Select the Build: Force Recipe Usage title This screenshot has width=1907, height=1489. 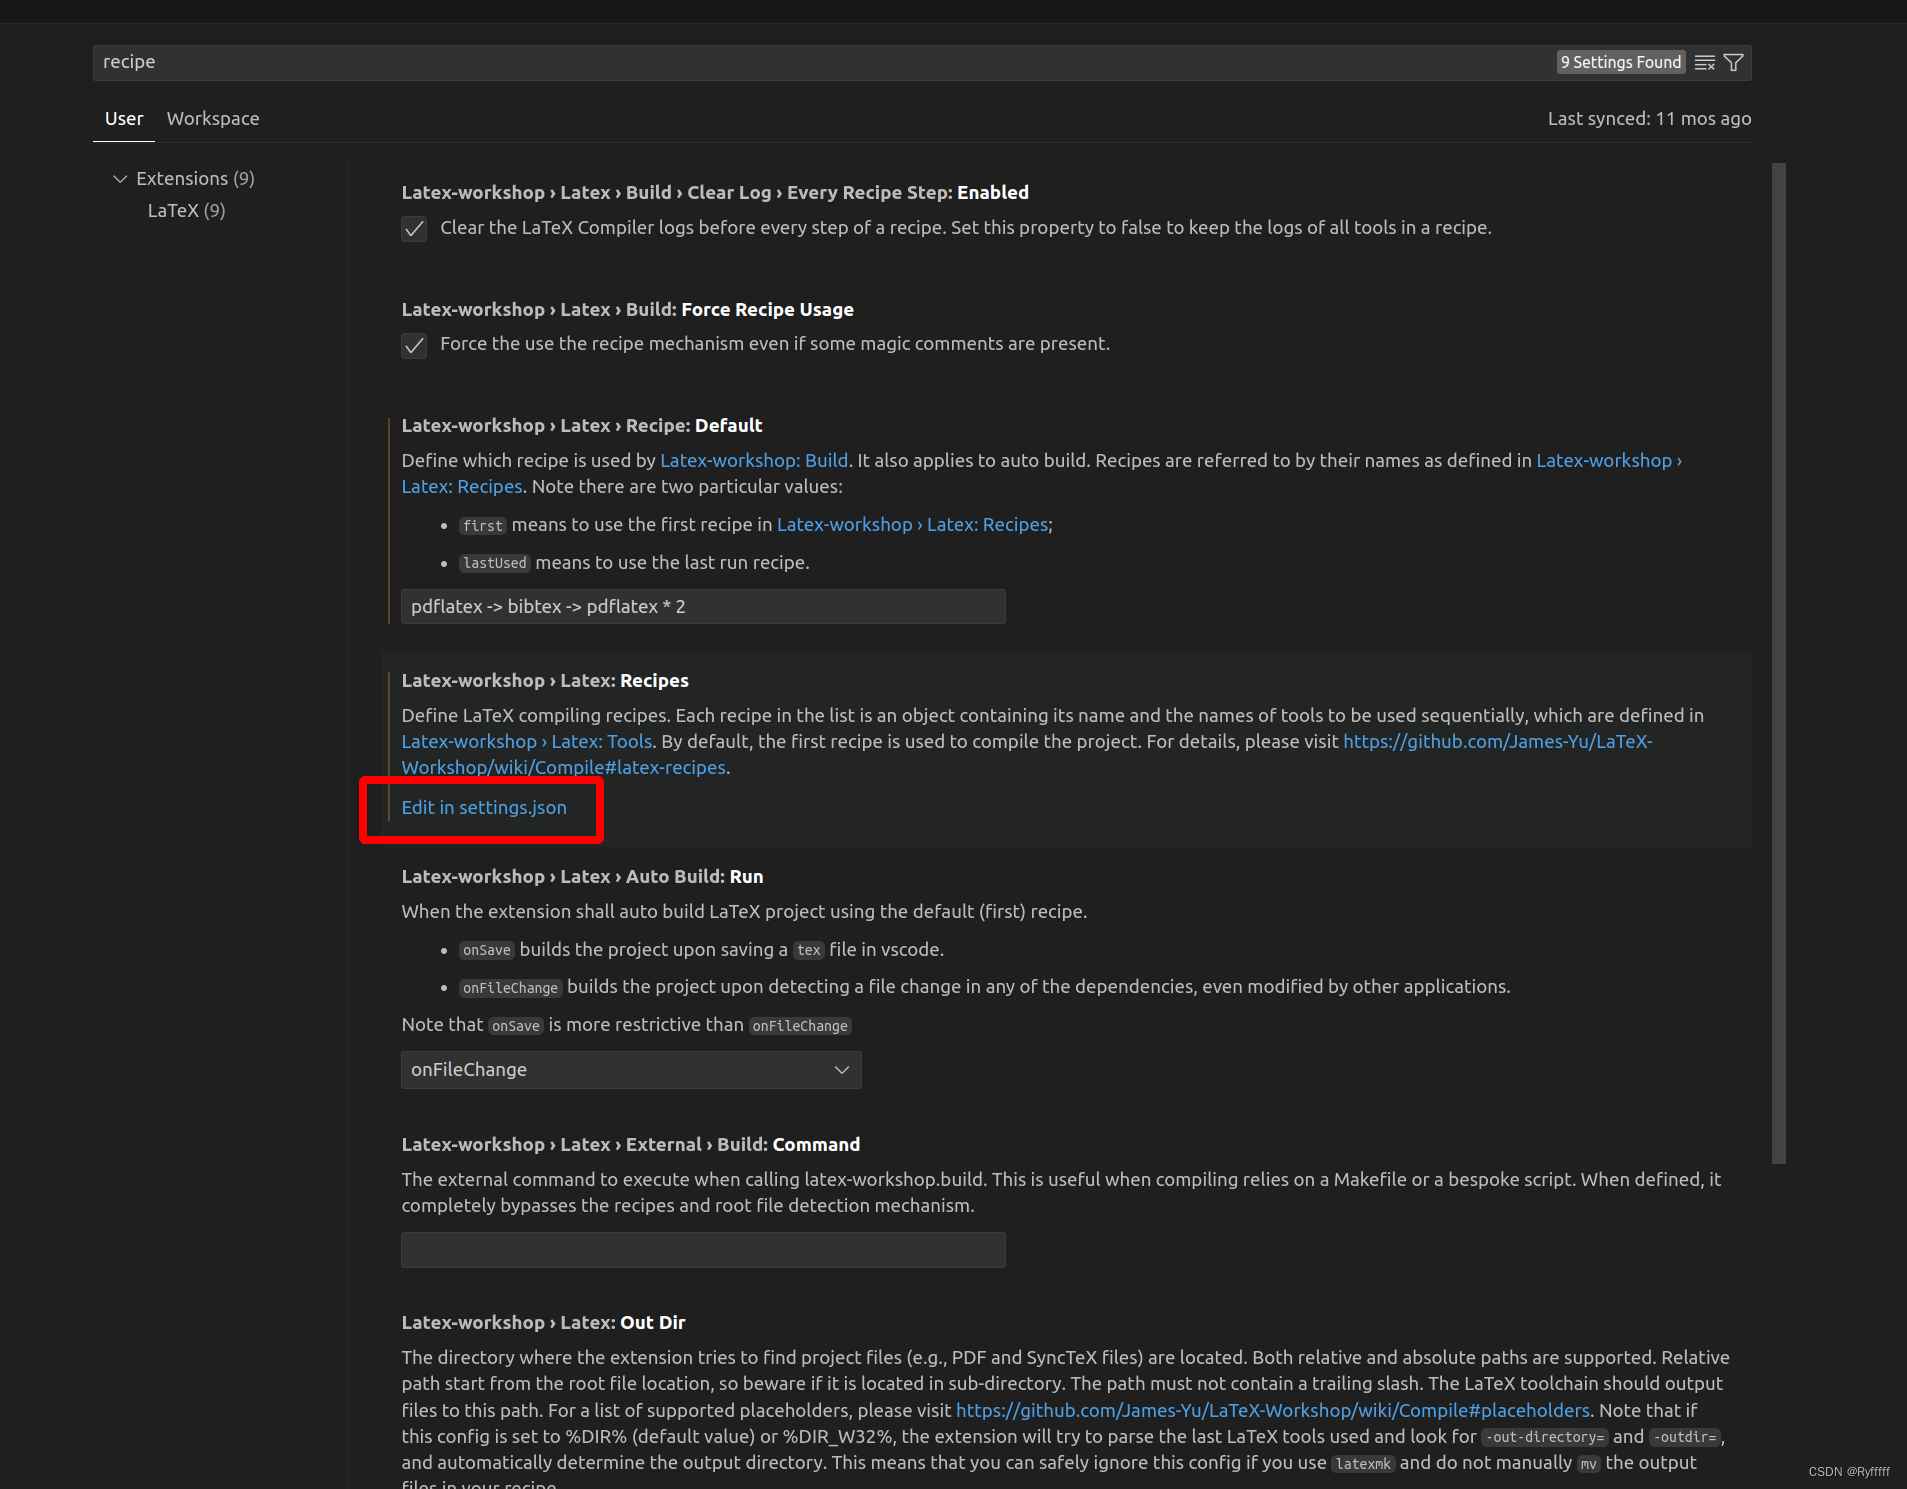click(627, 309)
